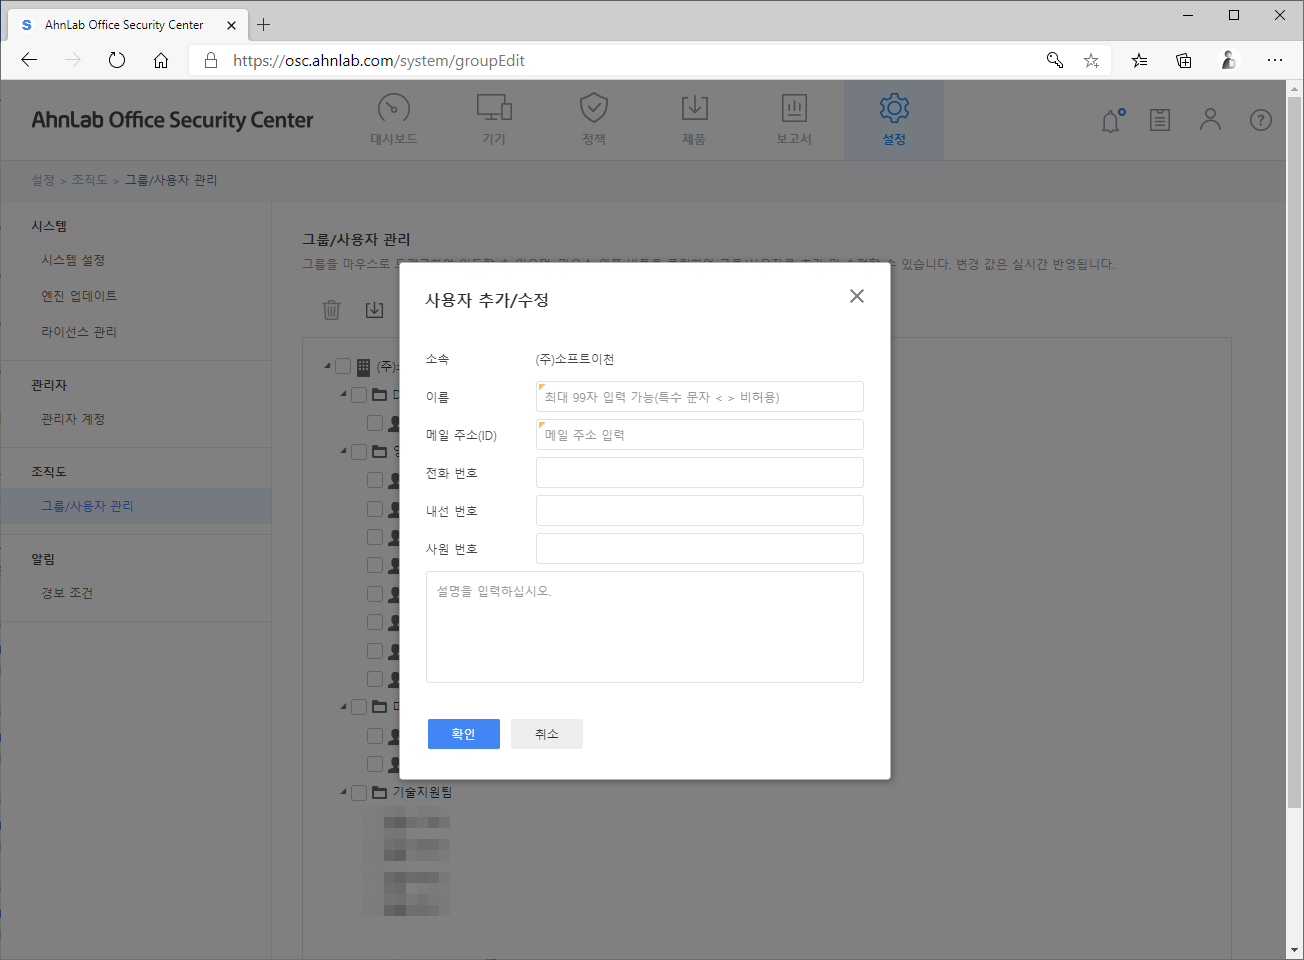The width and height of the screenshot is (1304, 960).
Task: Check the 기술지원팀 group checkbox
Action: 359,793
